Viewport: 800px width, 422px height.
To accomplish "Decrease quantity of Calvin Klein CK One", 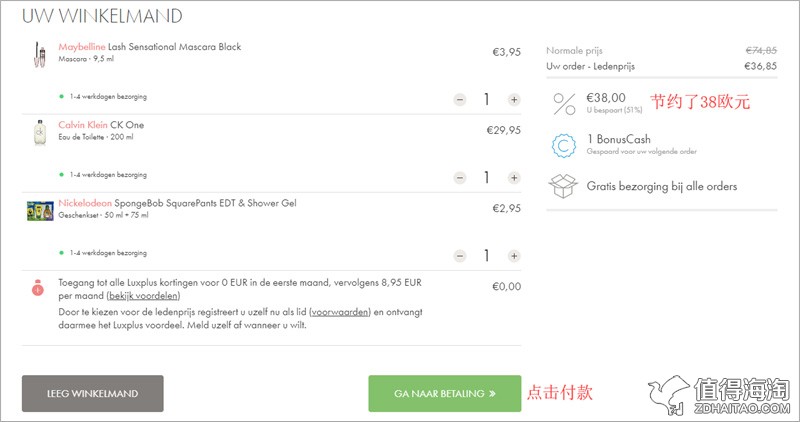I will [x=460, y=178].
